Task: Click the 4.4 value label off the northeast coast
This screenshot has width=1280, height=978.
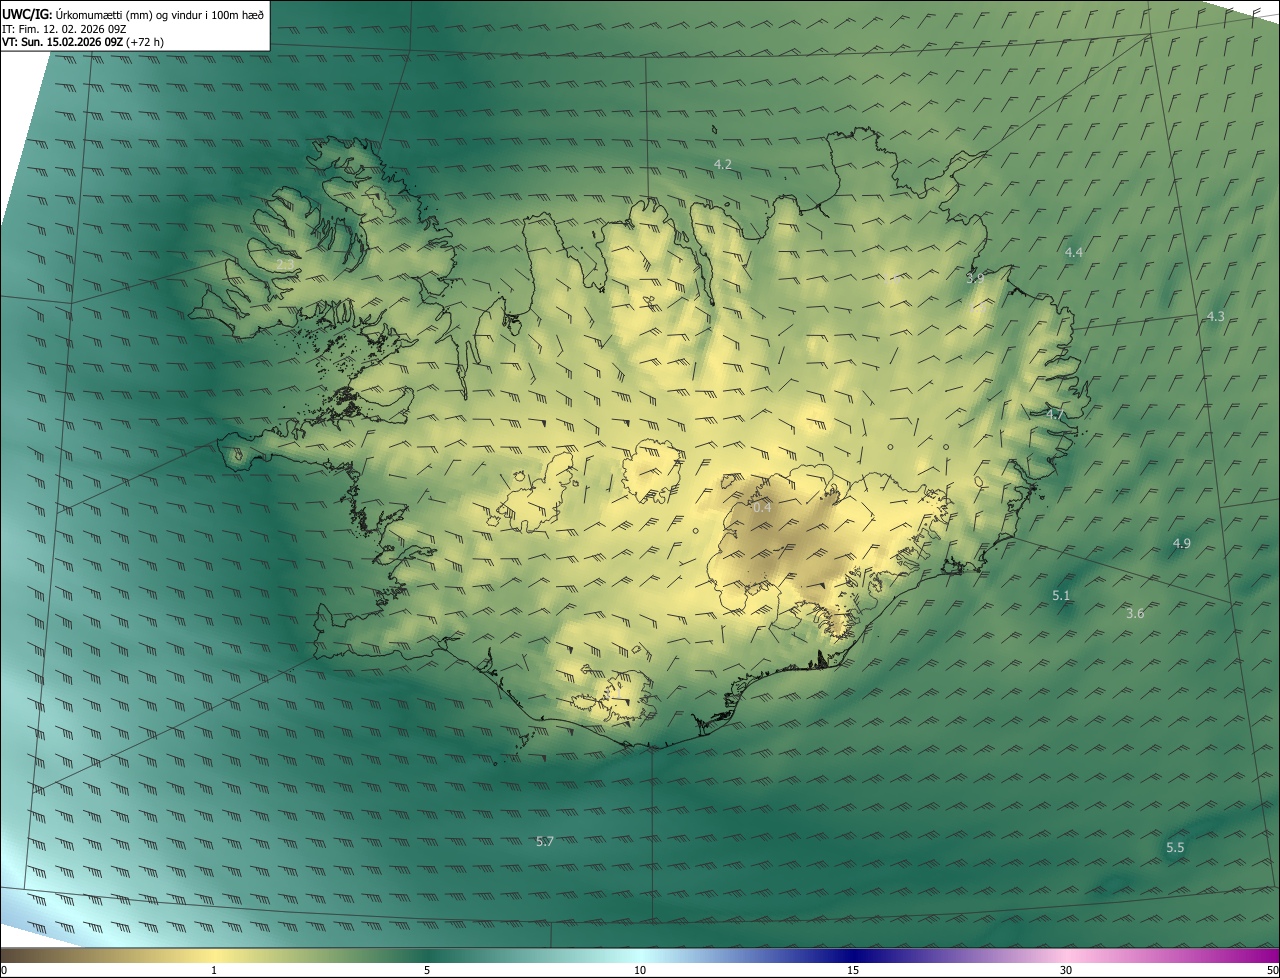Action: [1074, 252]
